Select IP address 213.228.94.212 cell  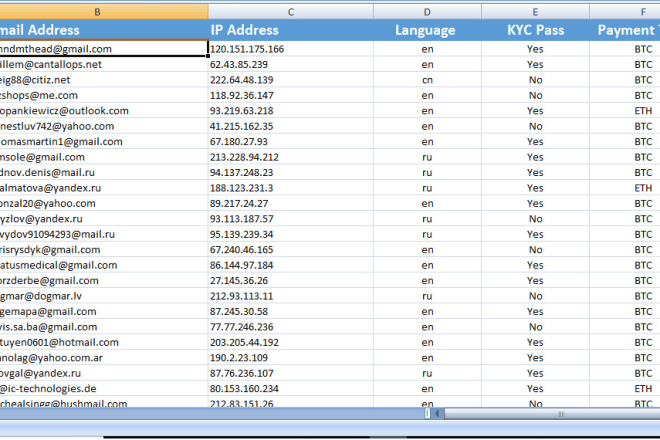291,157
